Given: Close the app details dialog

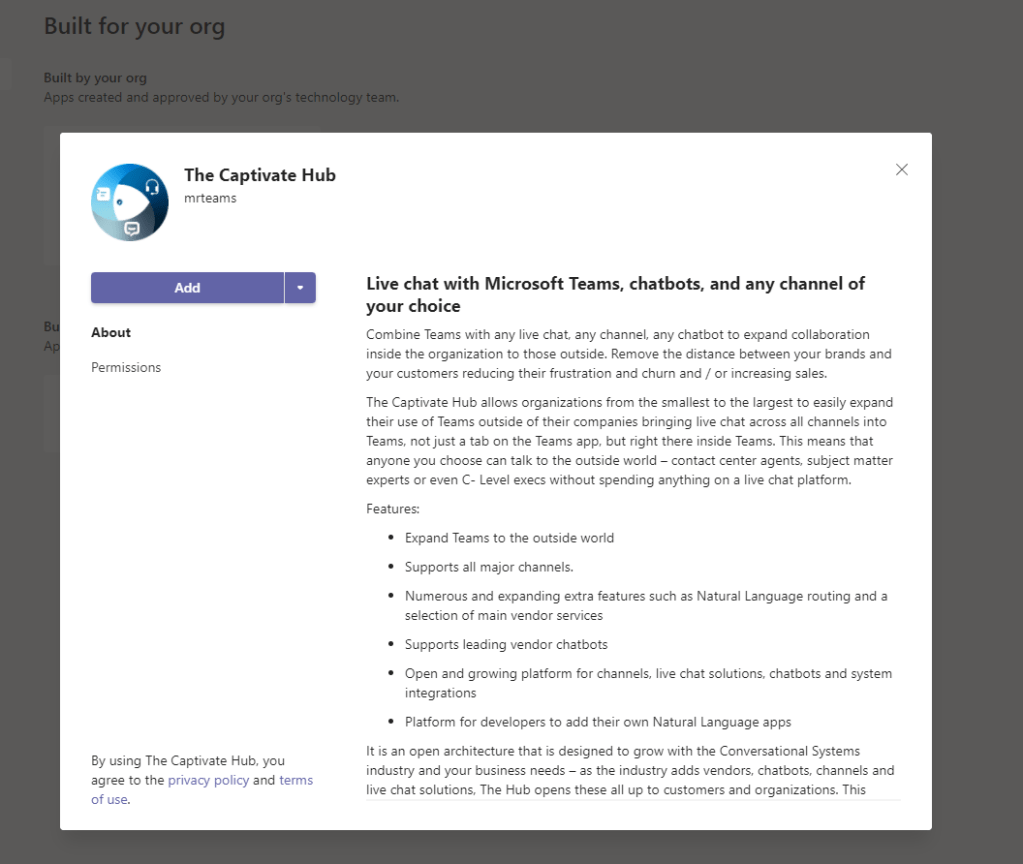Looking at the screenshot, I should (x=901, y=170).
